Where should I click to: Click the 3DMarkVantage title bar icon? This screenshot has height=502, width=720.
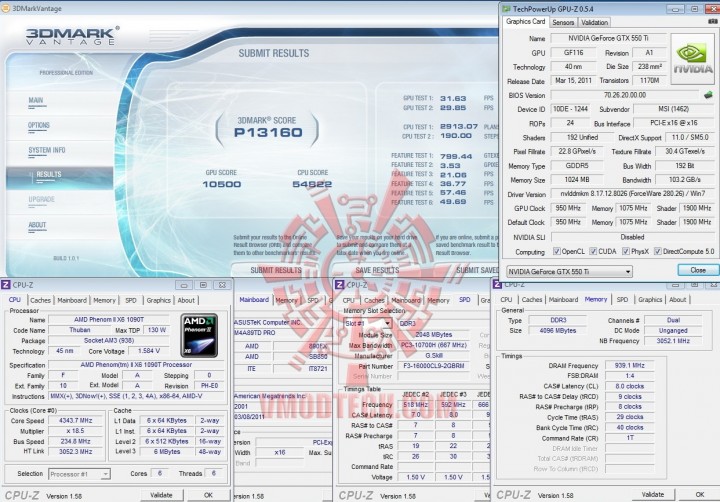pos(6,8)
